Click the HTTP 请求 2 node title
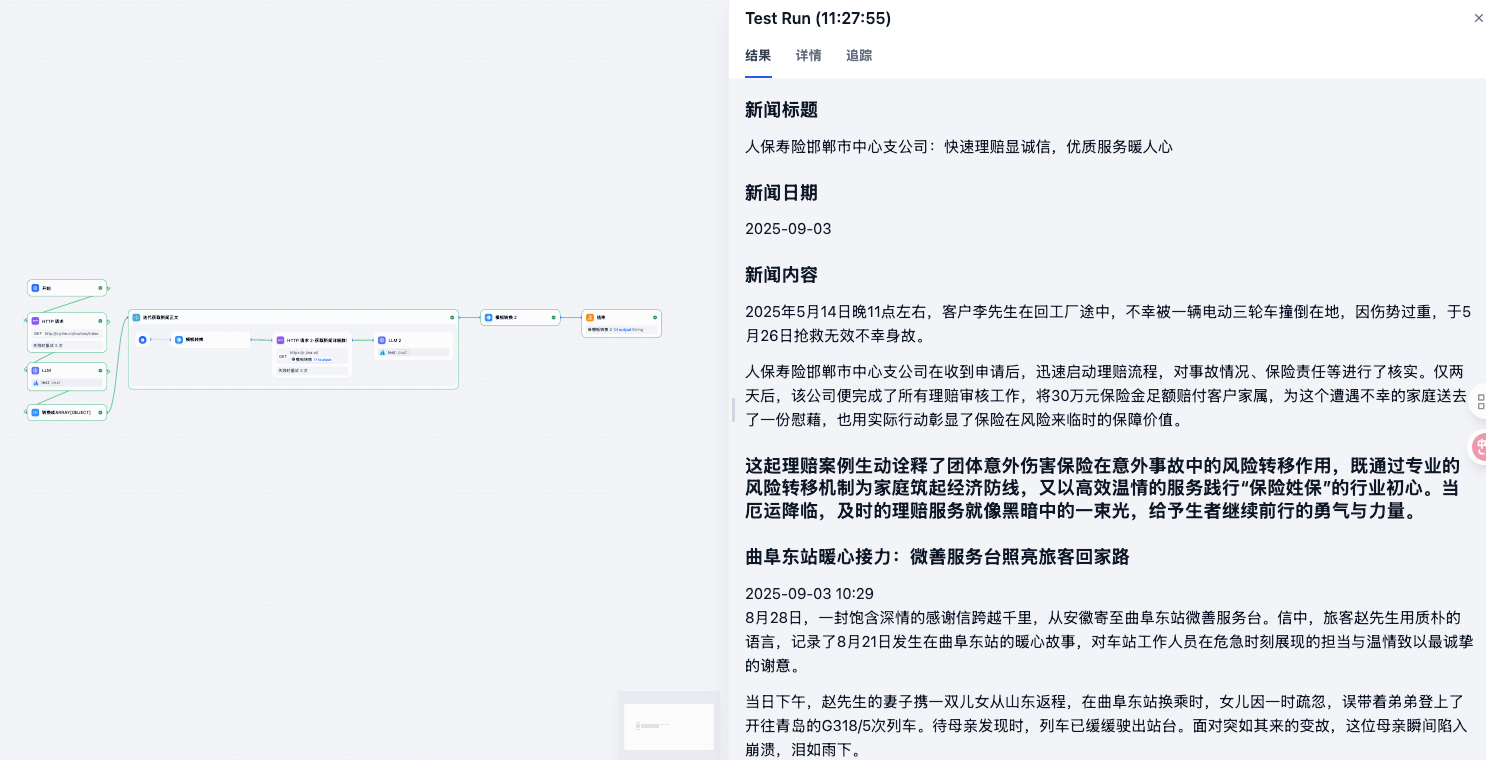The image size is (1486, 760). (x=317, y=340)
